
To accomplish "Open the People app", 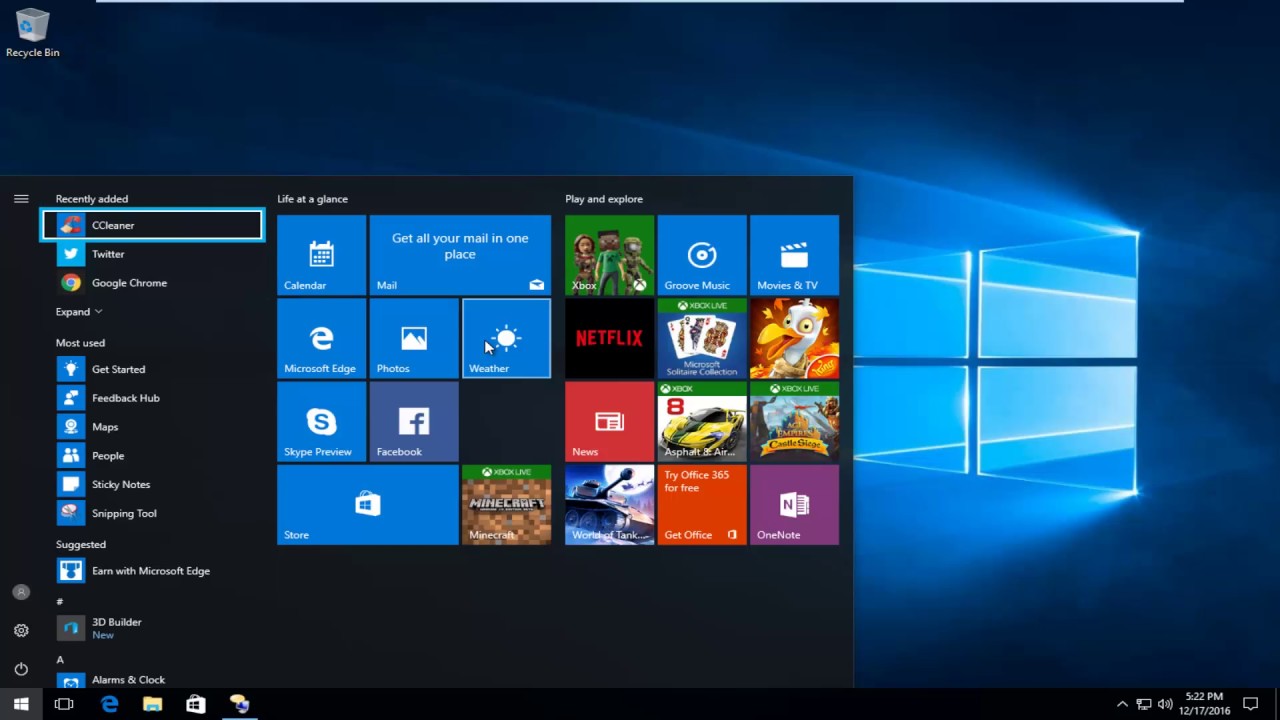I will coord(152,456).
